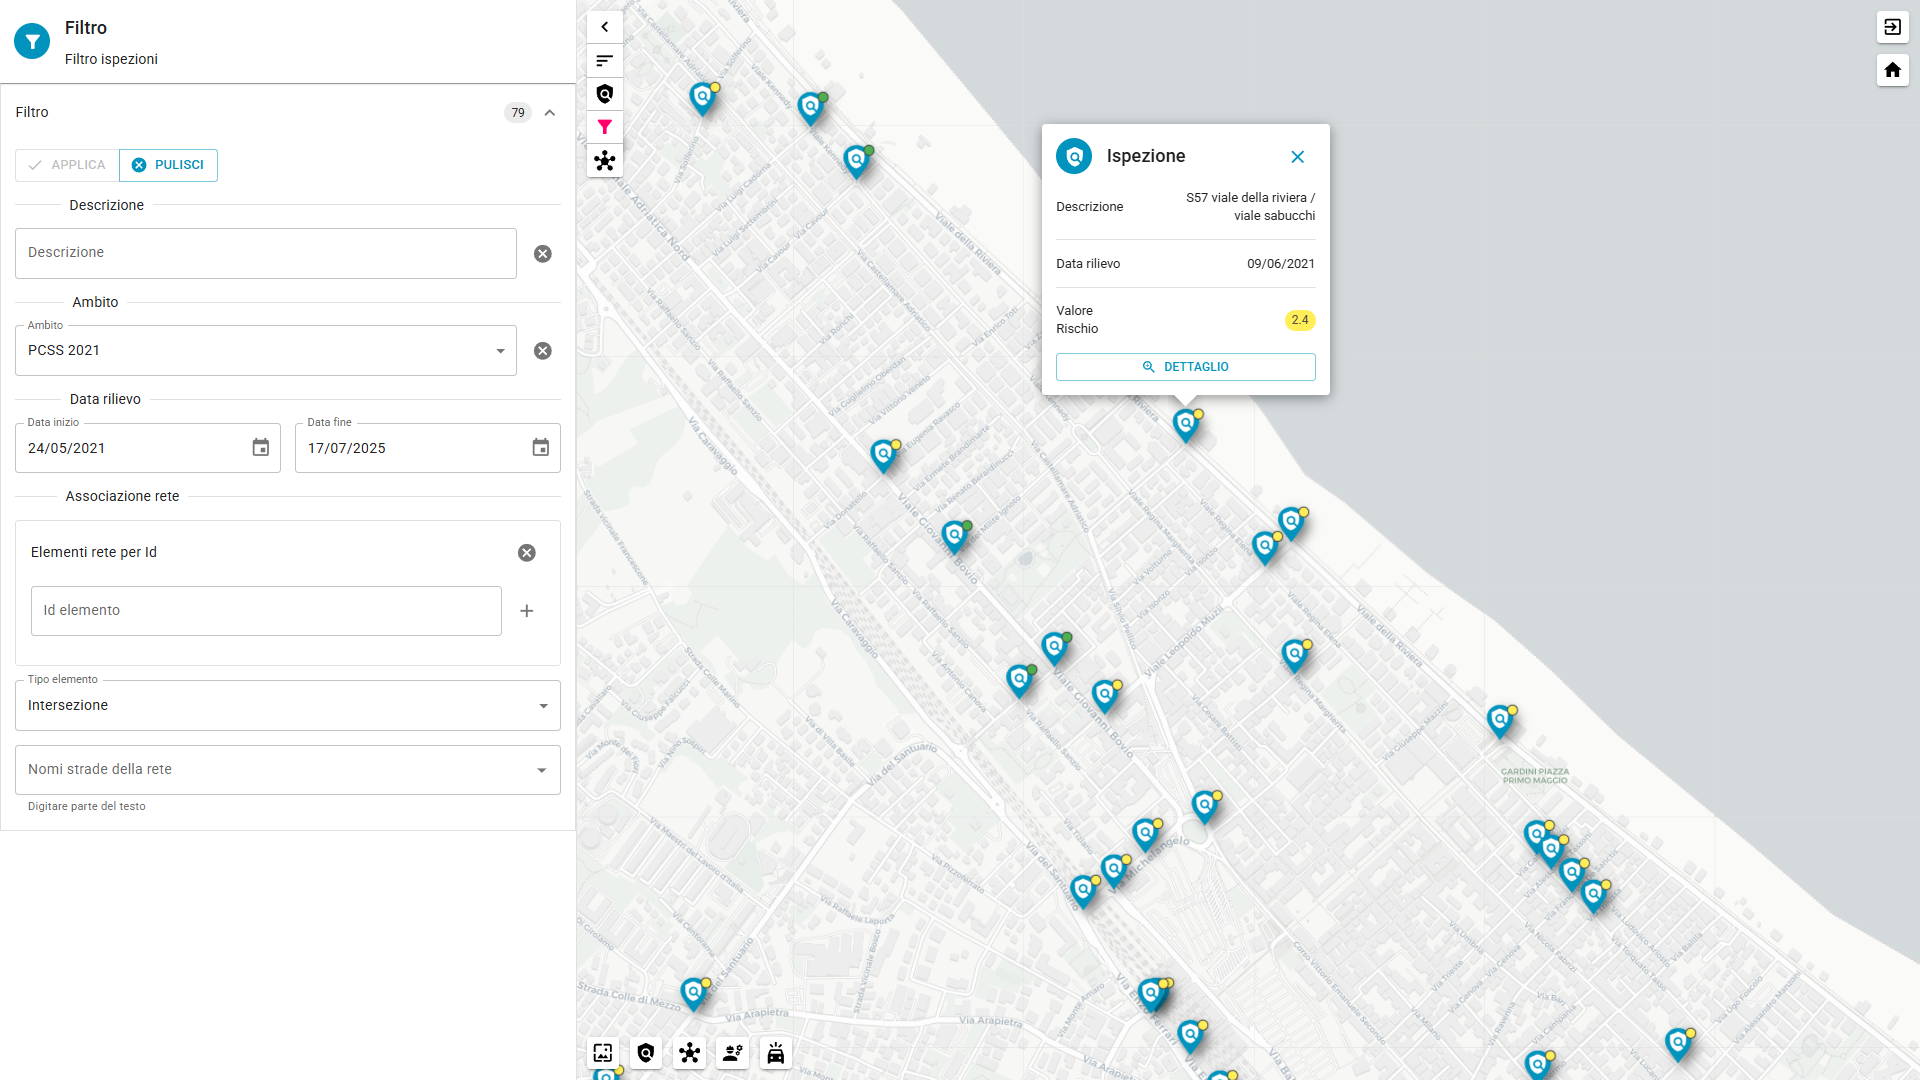Click the DETTAGLIO button in Ispezione popup
1920x1080 pixels.
[x=1185, y=367]
